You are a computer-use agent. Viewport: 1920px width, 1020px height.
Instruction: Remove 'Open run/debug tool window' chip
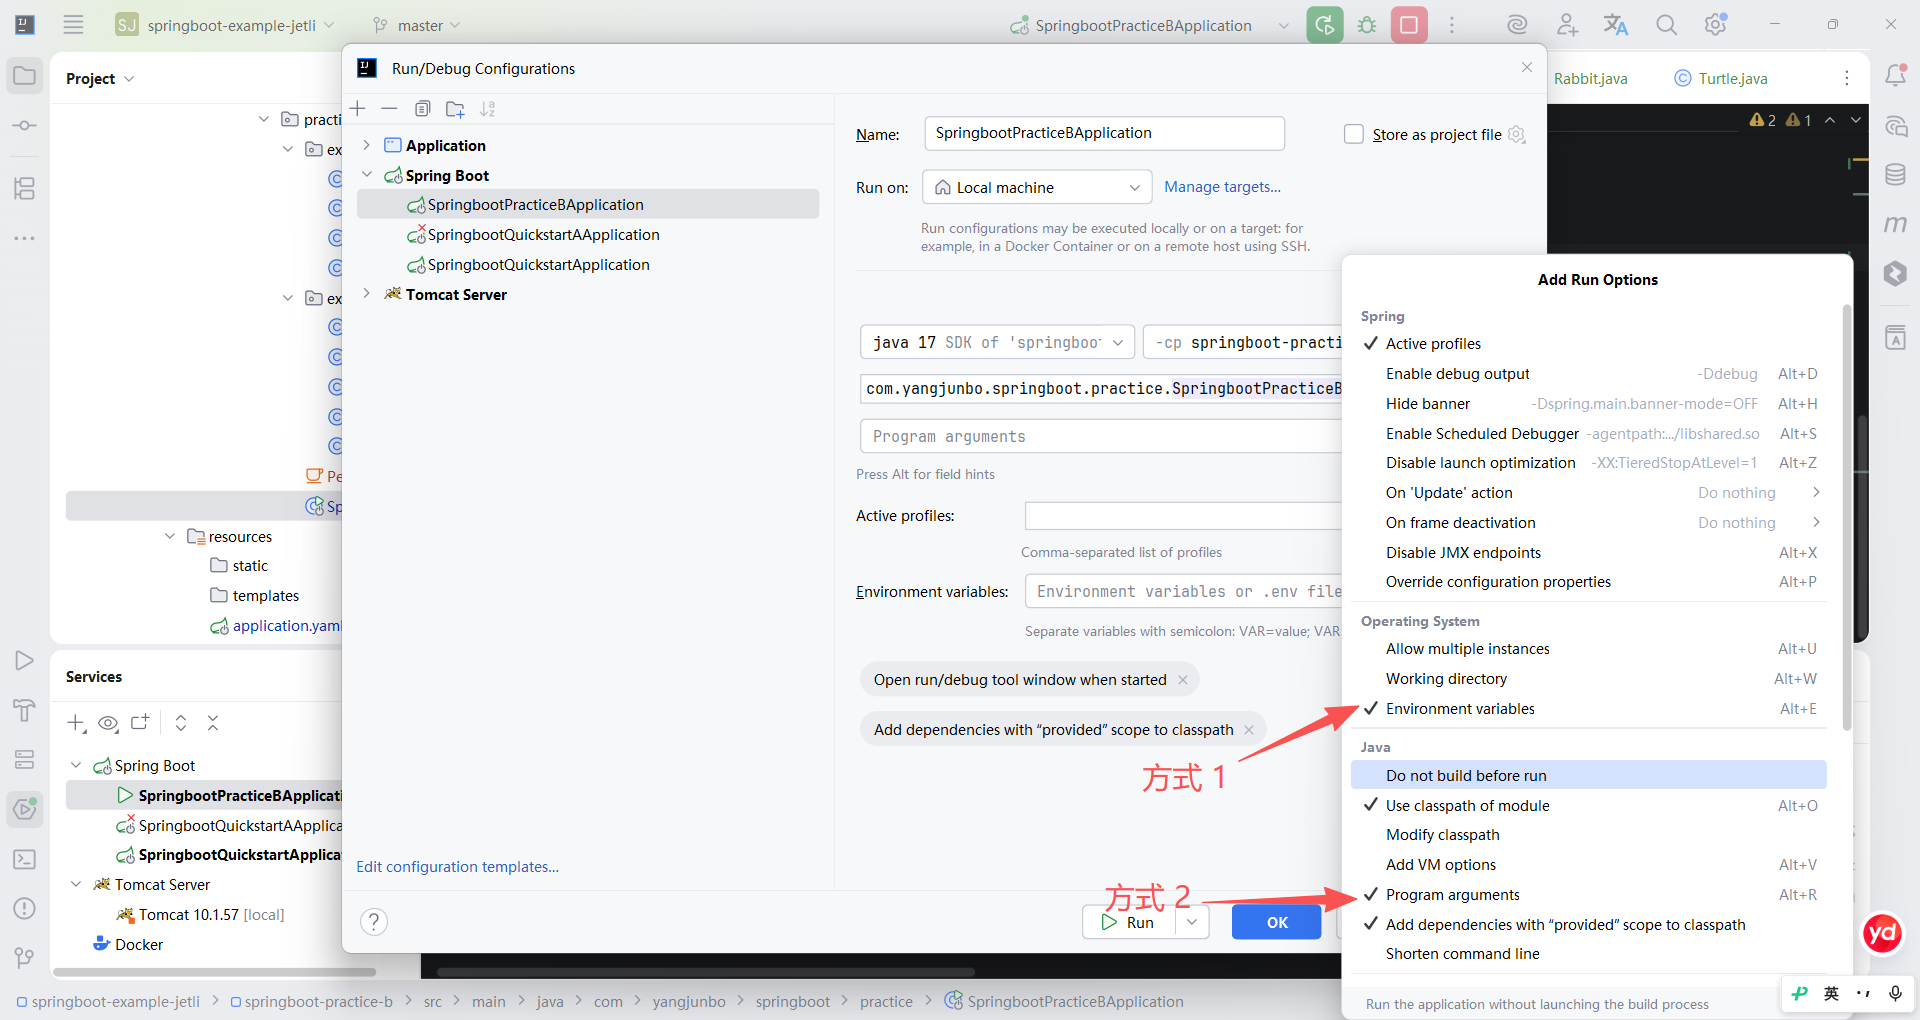click(1183, 680)
